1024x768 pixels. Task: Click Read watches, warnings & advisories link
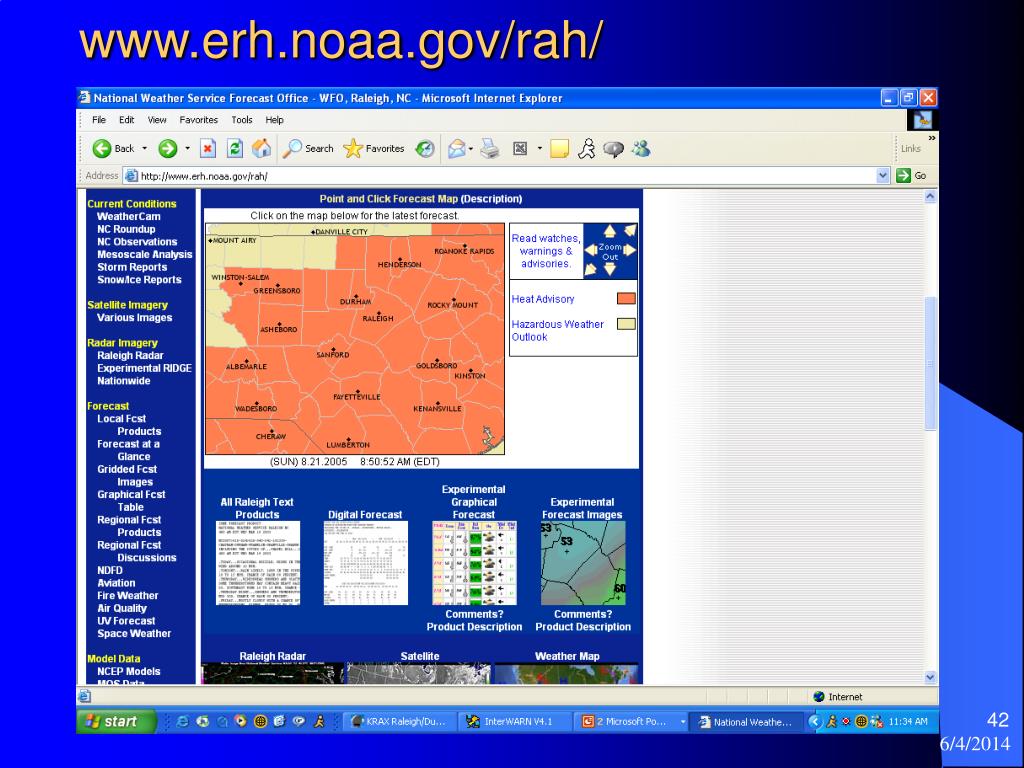click(545, 251)
